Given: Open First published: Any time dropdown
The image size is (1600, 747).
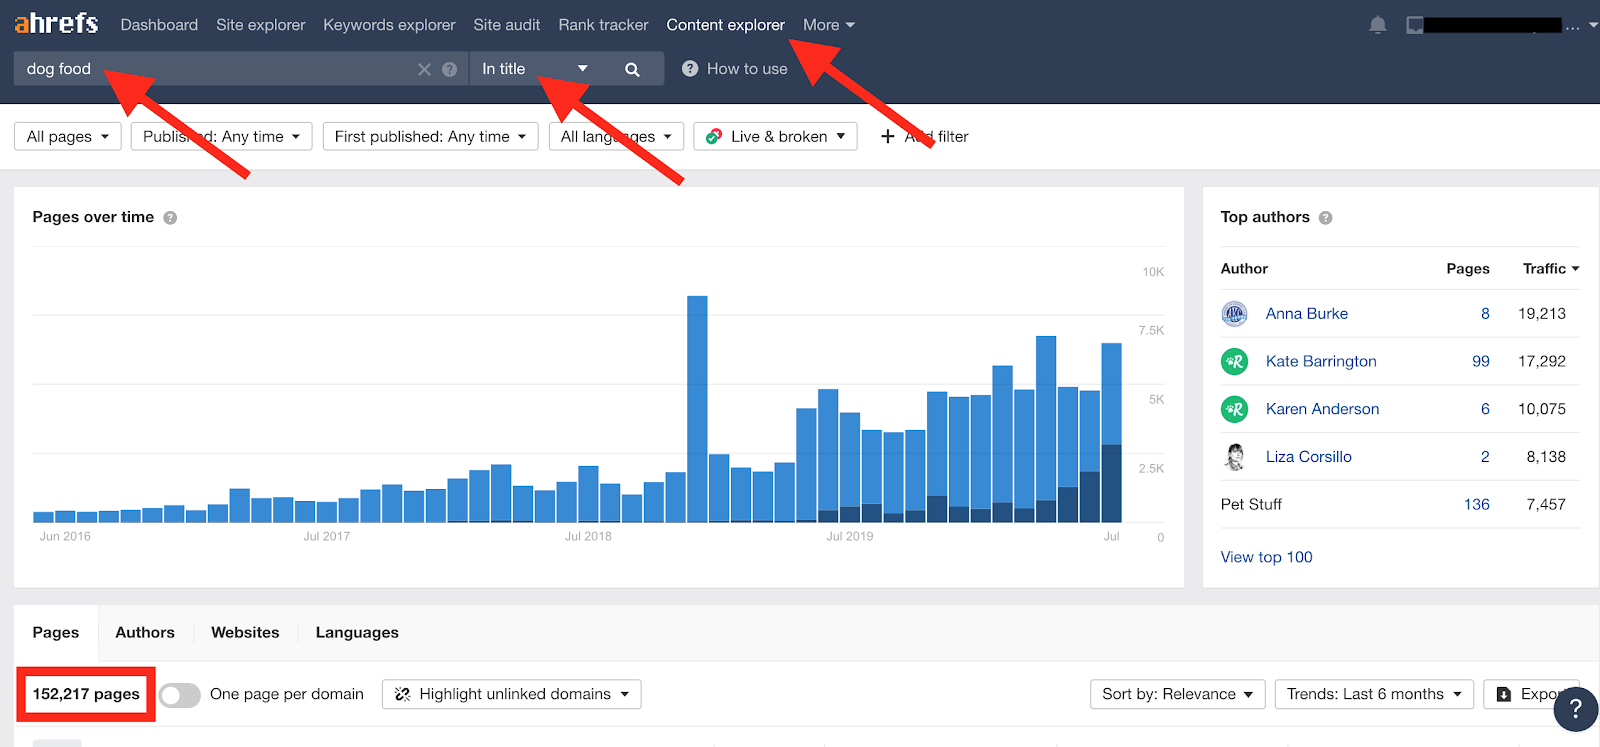Looking at the screenshot, I should 430,137.
